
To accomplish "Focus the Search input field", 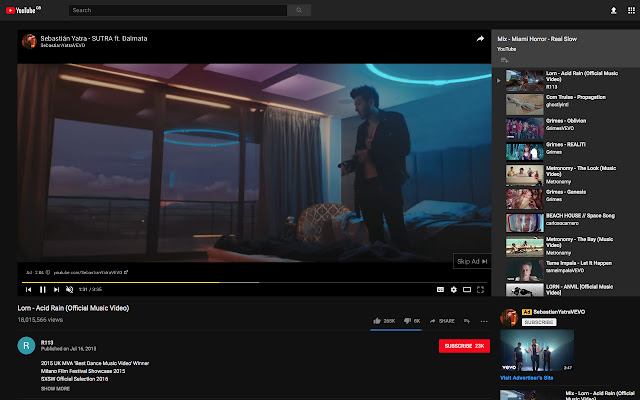I will [178, 10].
